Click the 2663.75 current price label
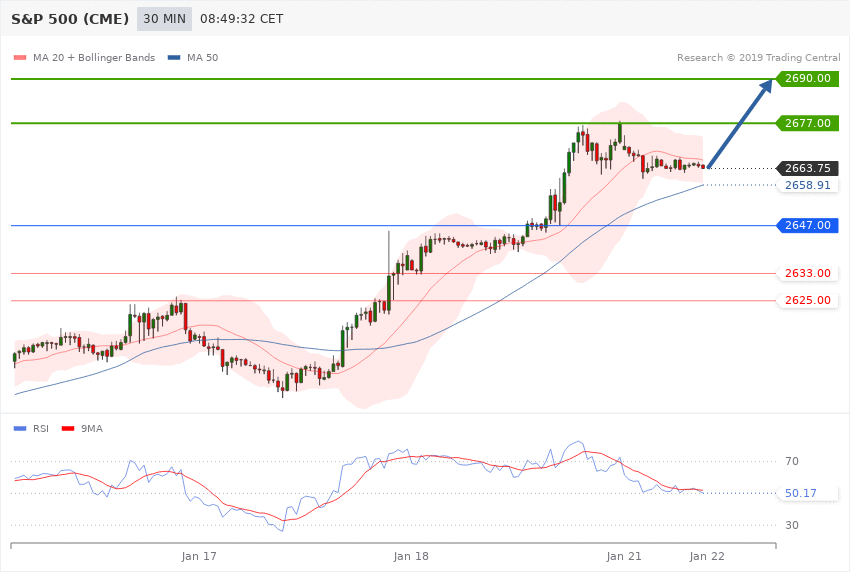Screen dimensions: 850x576 click(807, 169)
